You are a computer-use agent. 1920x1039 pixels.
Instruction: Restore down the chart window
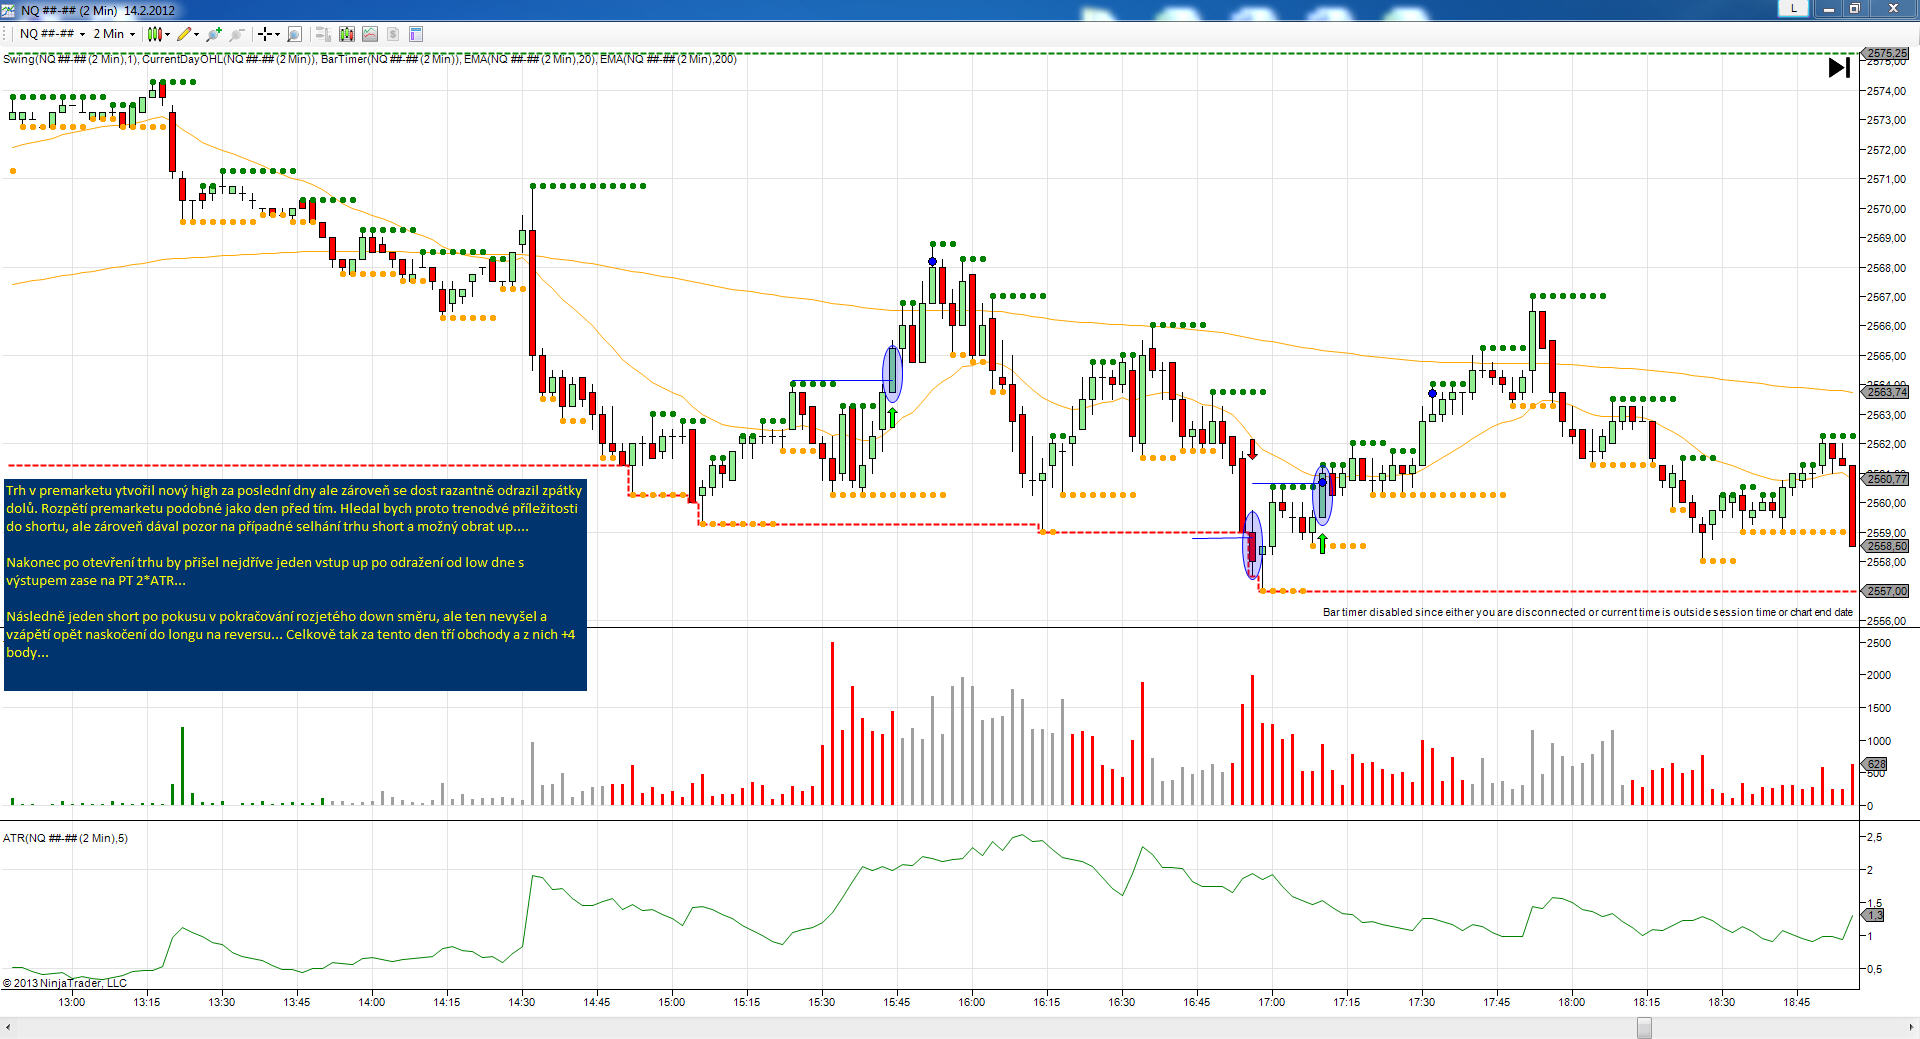(x=1855, y=9)
